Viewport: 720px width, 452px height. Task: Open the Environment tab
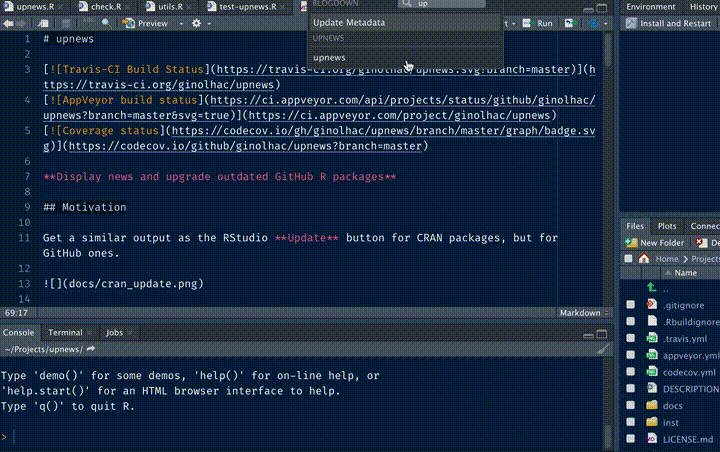(x=650, y=6)
